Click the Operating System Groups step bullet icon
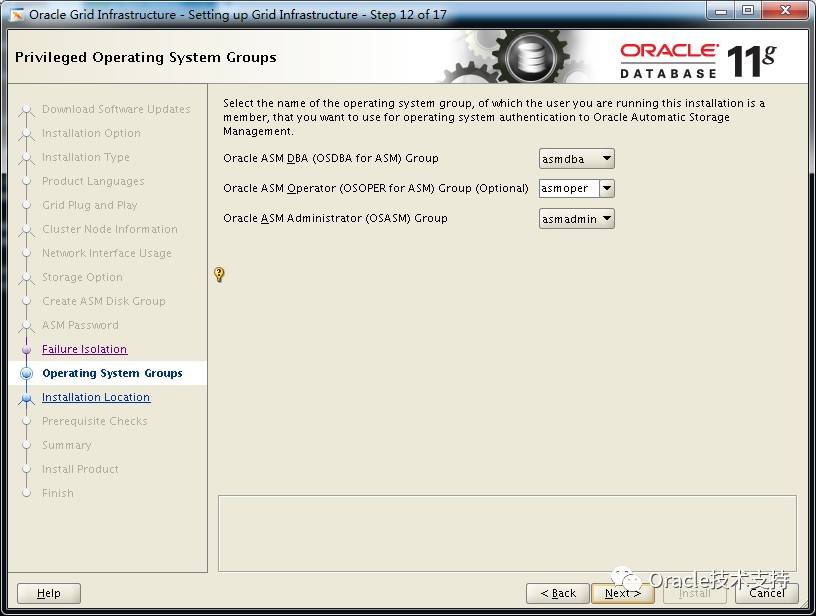The height and width of the screenshot is (616, 816). tap(26, 373)
